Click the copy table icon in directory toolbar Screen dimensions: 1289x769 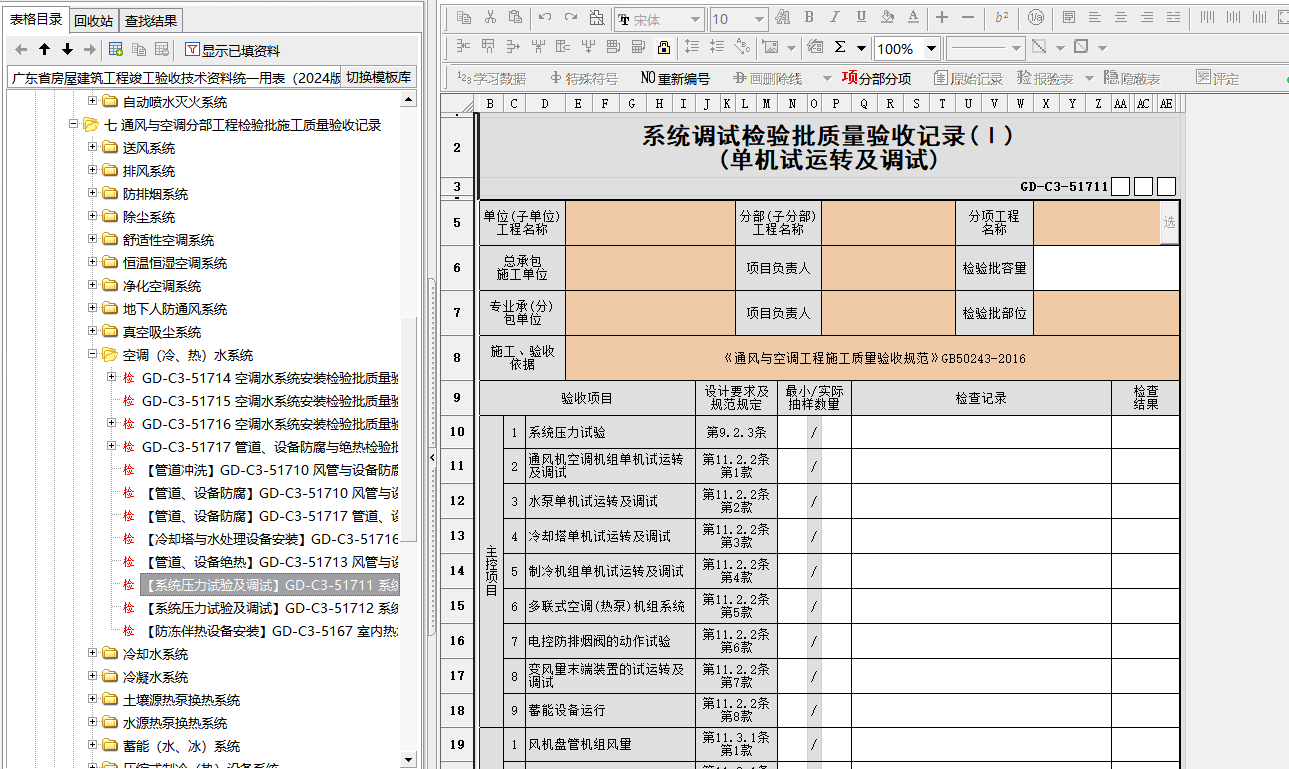(139, 49)
